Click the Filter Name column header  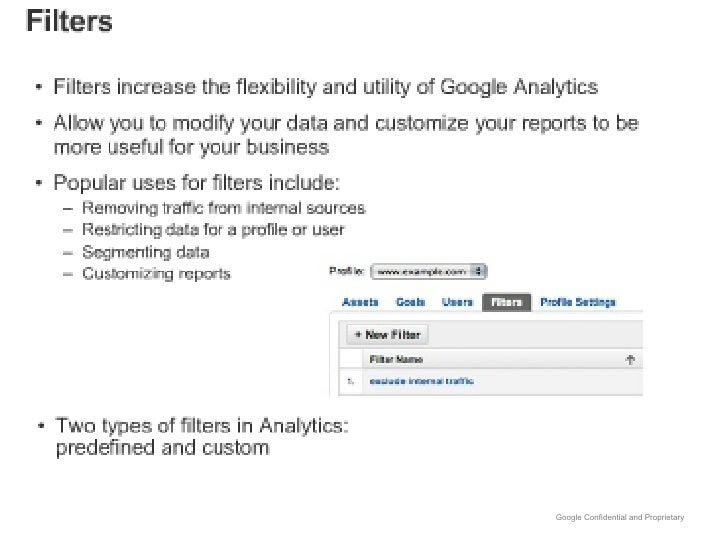[396, 359]
